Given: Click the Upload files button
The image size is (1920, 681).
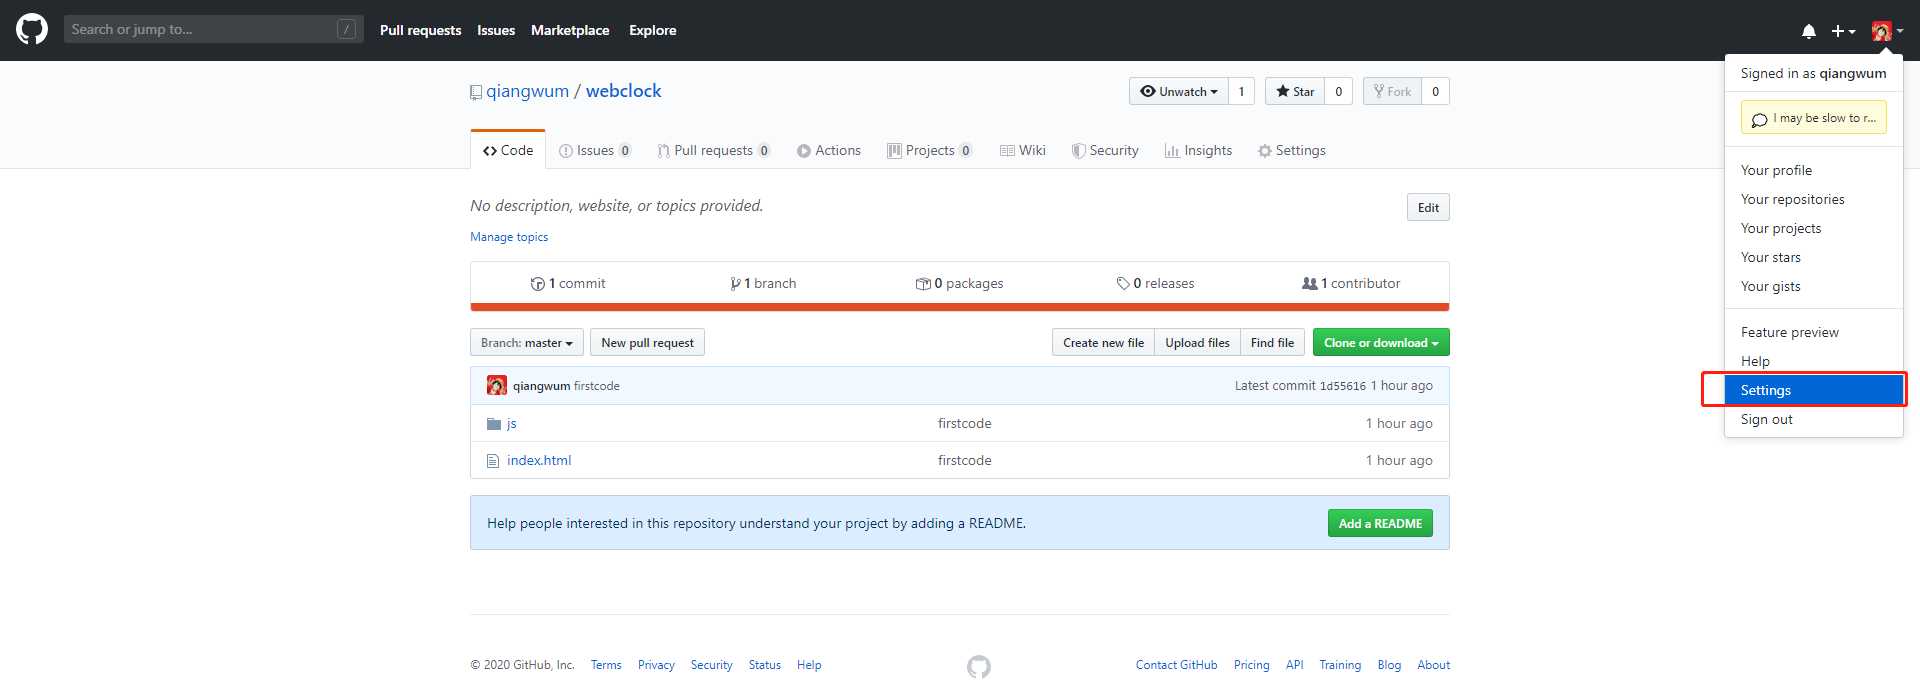Looking at the screenshot, I should pos(1197,342).
